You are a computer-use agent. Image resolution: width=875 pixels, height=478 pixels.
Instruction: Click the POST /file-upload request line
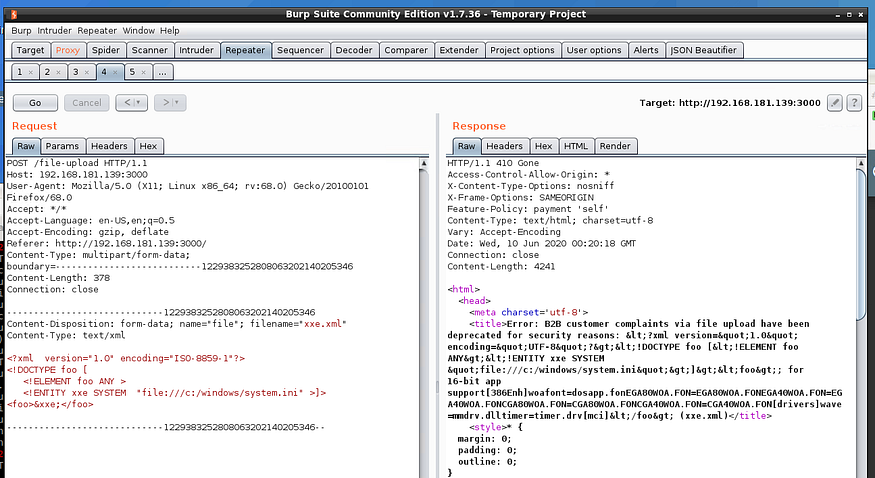tap(77, 163)
